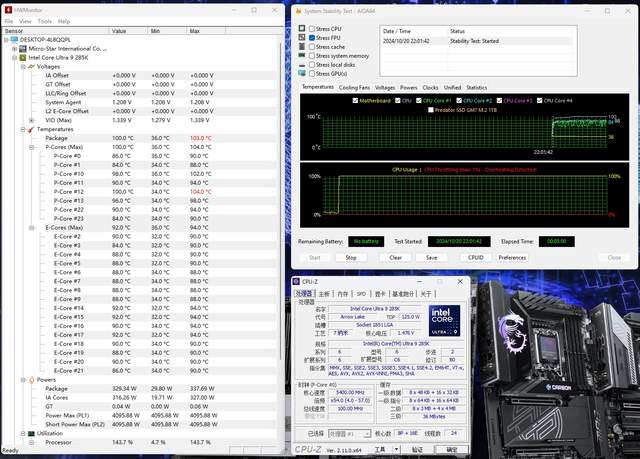Click the Save button in AIDA64
This screenshot has width=640, height=459.
pos(431,258)
